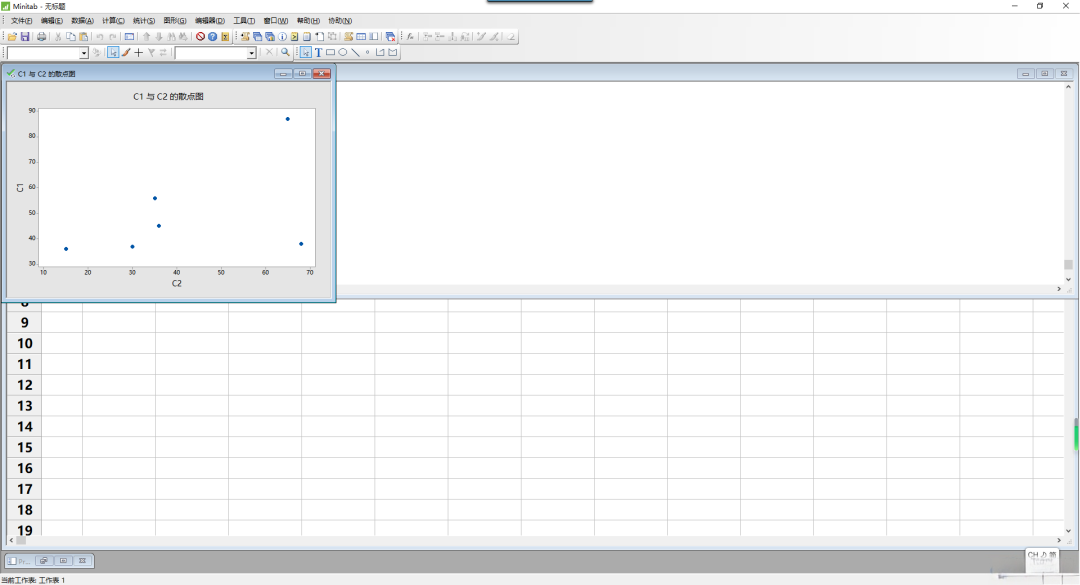Select the polygon drawing tool
The width and height of the screenshot is (1080, 585).
pos(393,52)
